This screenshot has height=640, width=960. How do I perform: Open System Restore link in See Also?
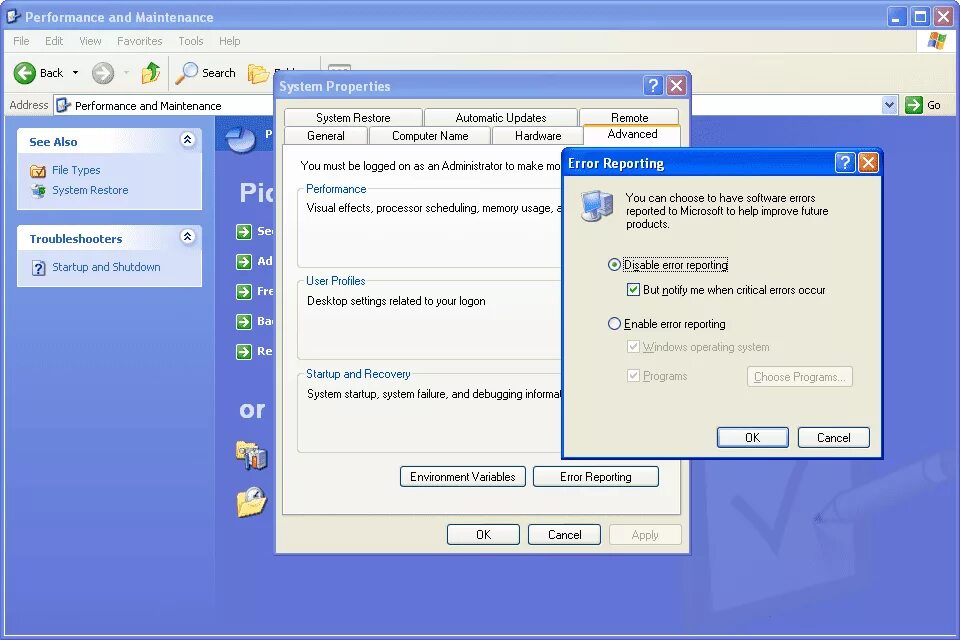(90, 190)
